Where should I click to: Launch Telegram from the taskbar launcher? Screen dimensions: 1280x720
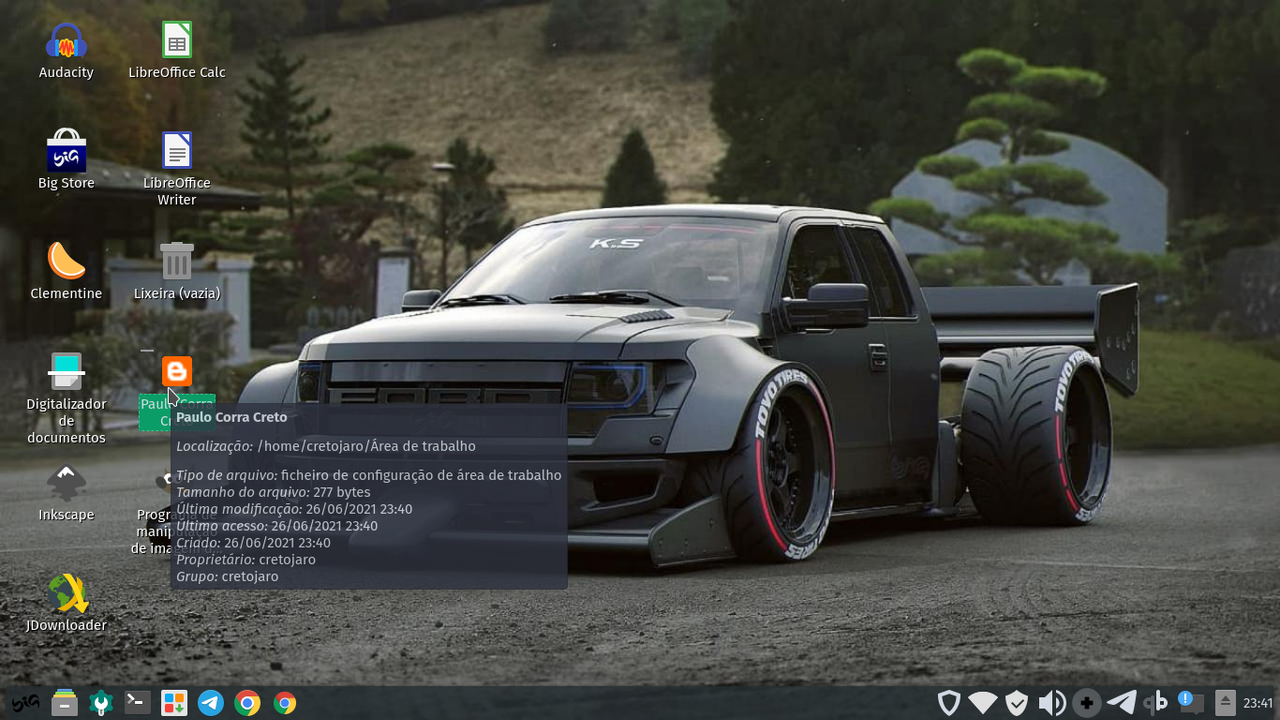click(211, 703)
